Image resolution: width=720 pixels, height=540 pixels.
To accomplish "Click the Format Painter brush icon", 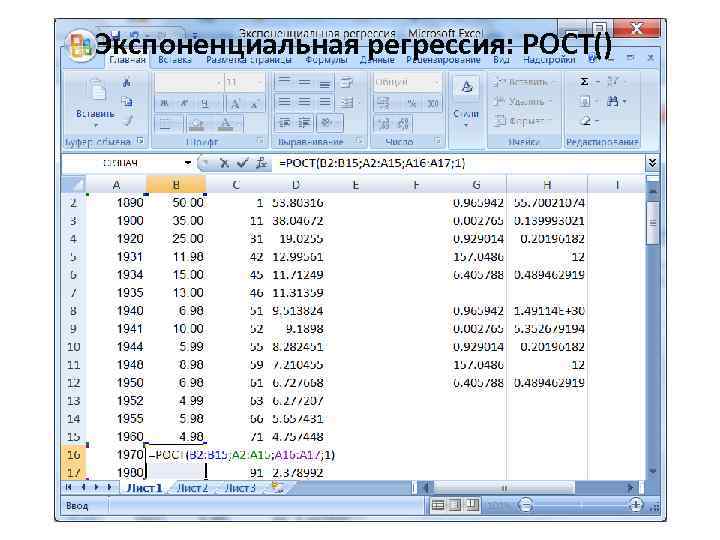I will click(128, 121).
